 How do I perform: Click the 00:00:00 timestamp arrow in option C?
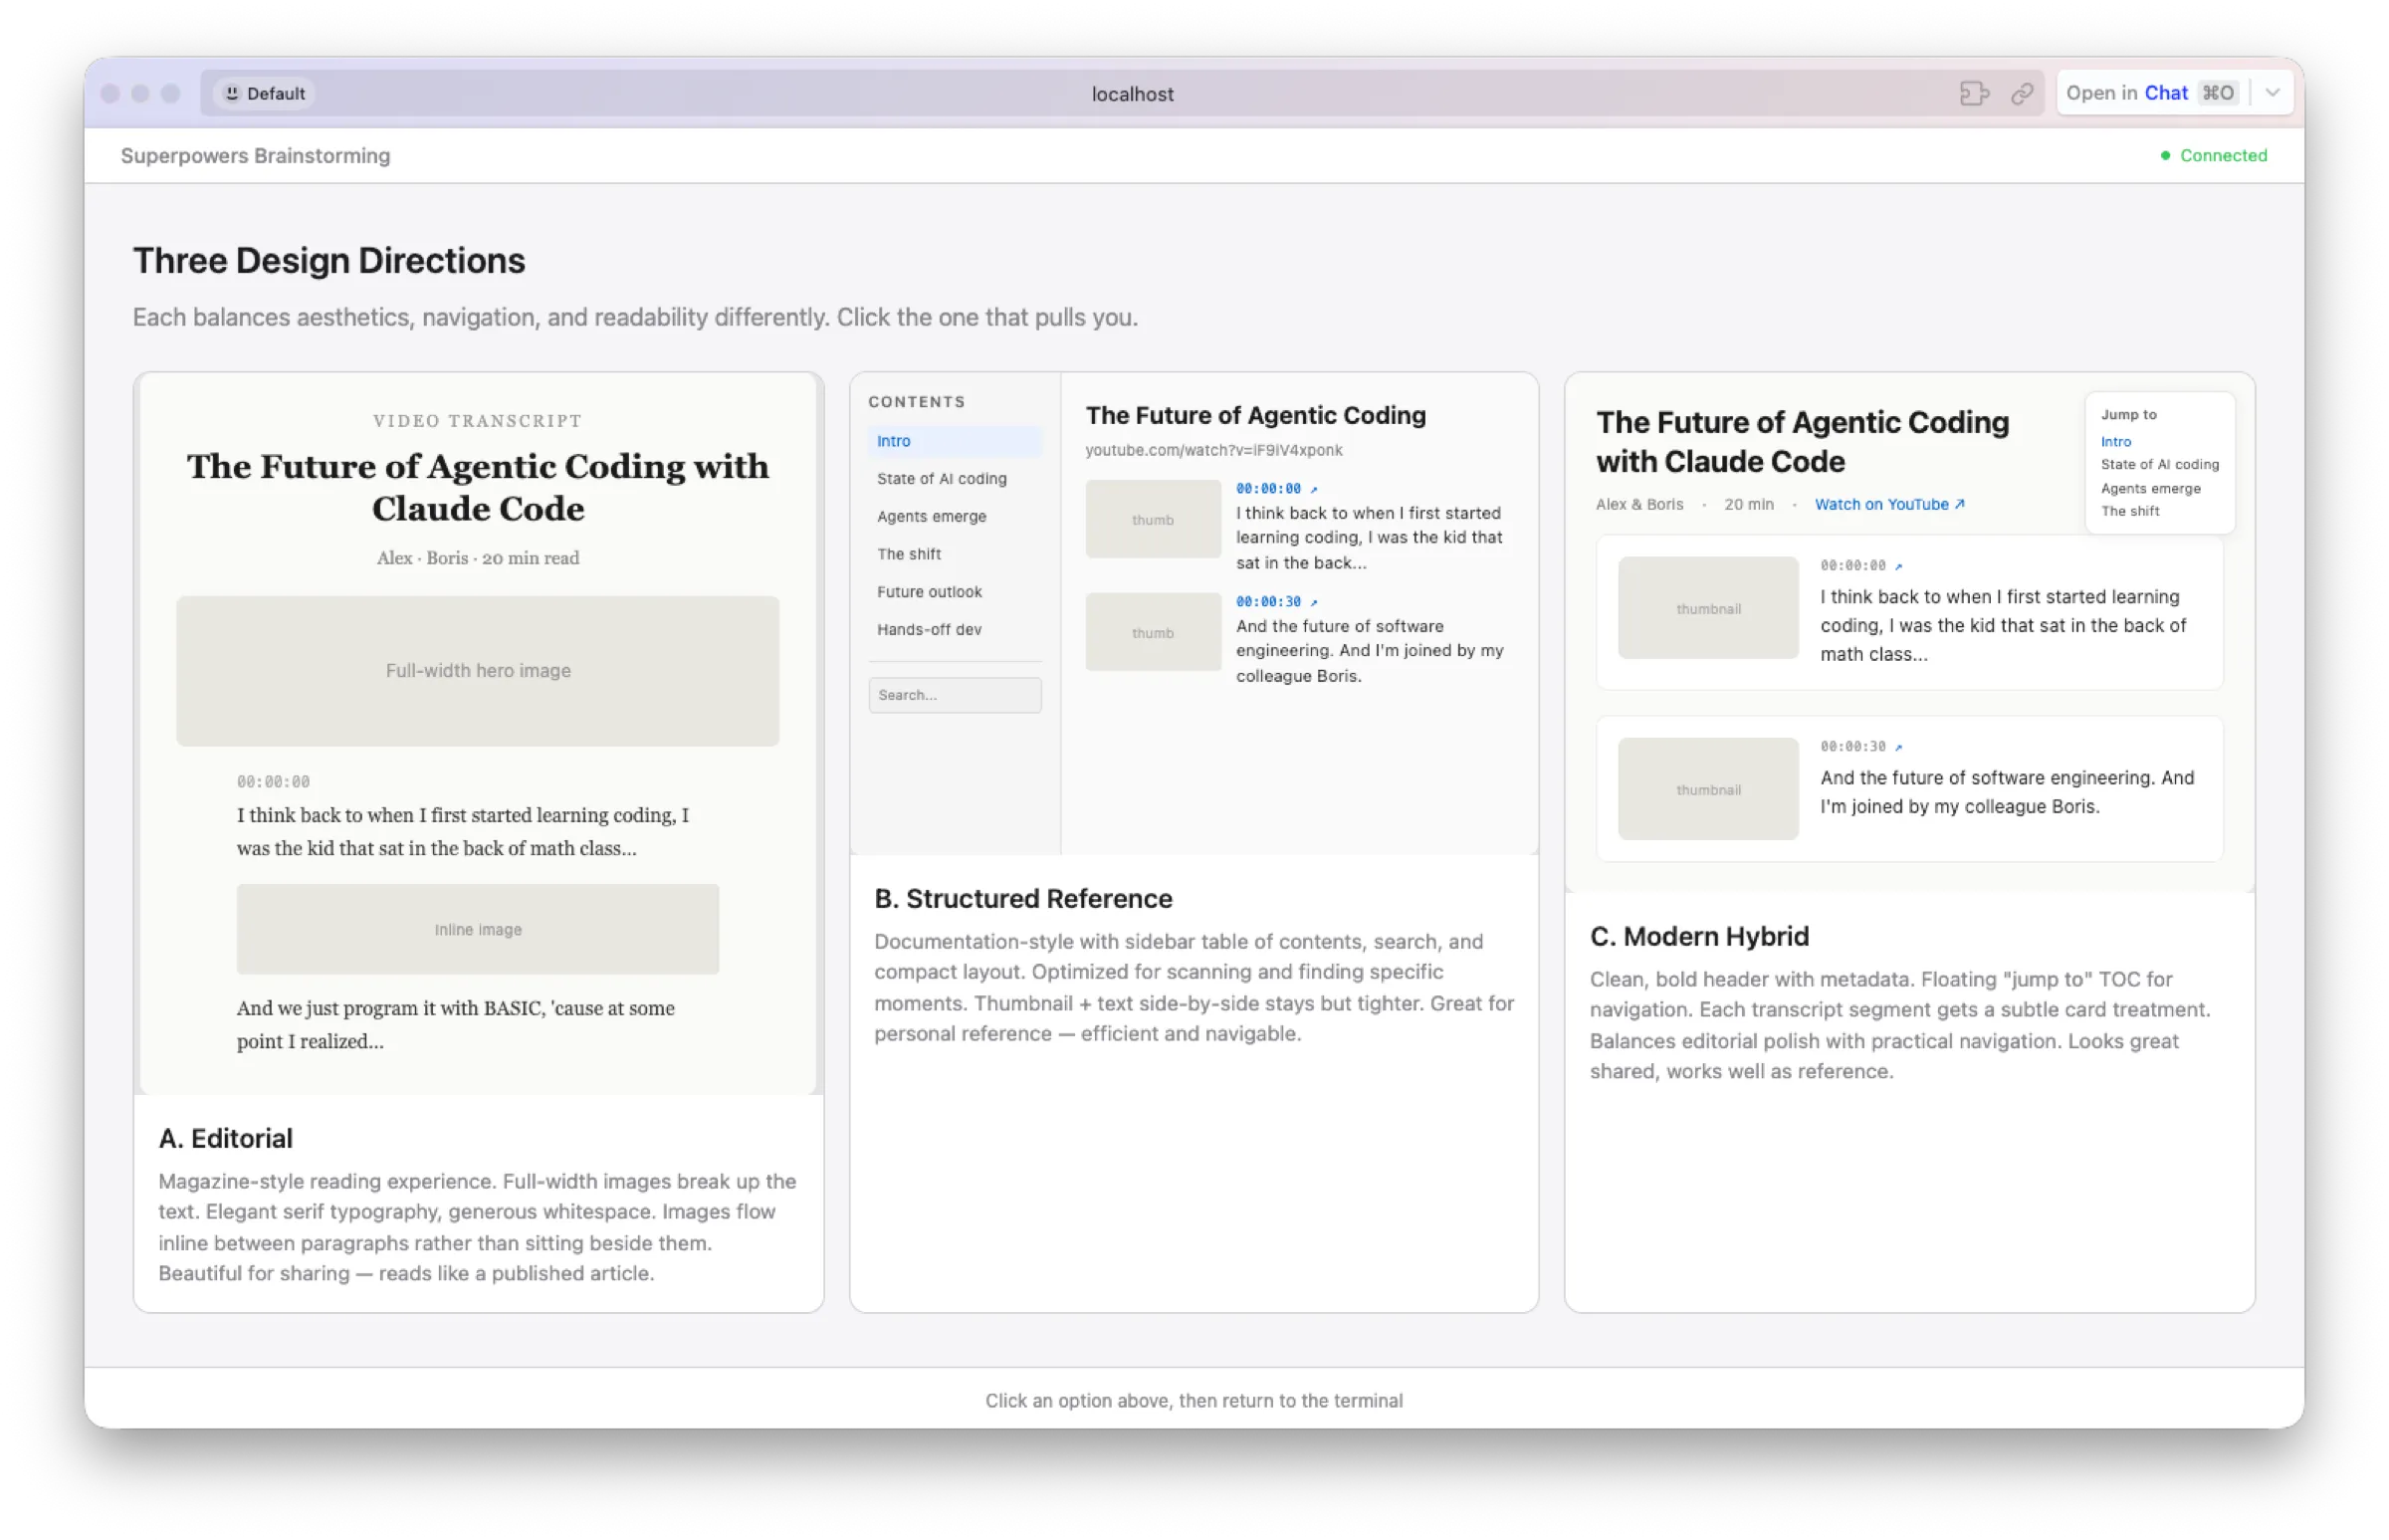click(x=1898, y=566)
